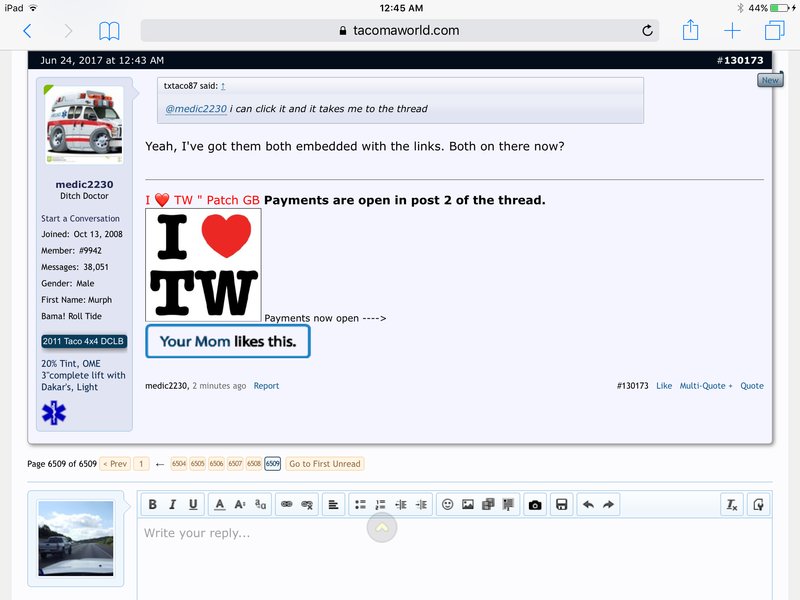Image resolution: width=800 pixels, height=600 pixels.
Task: Quote medic2230's post
Action: point(752,386)
